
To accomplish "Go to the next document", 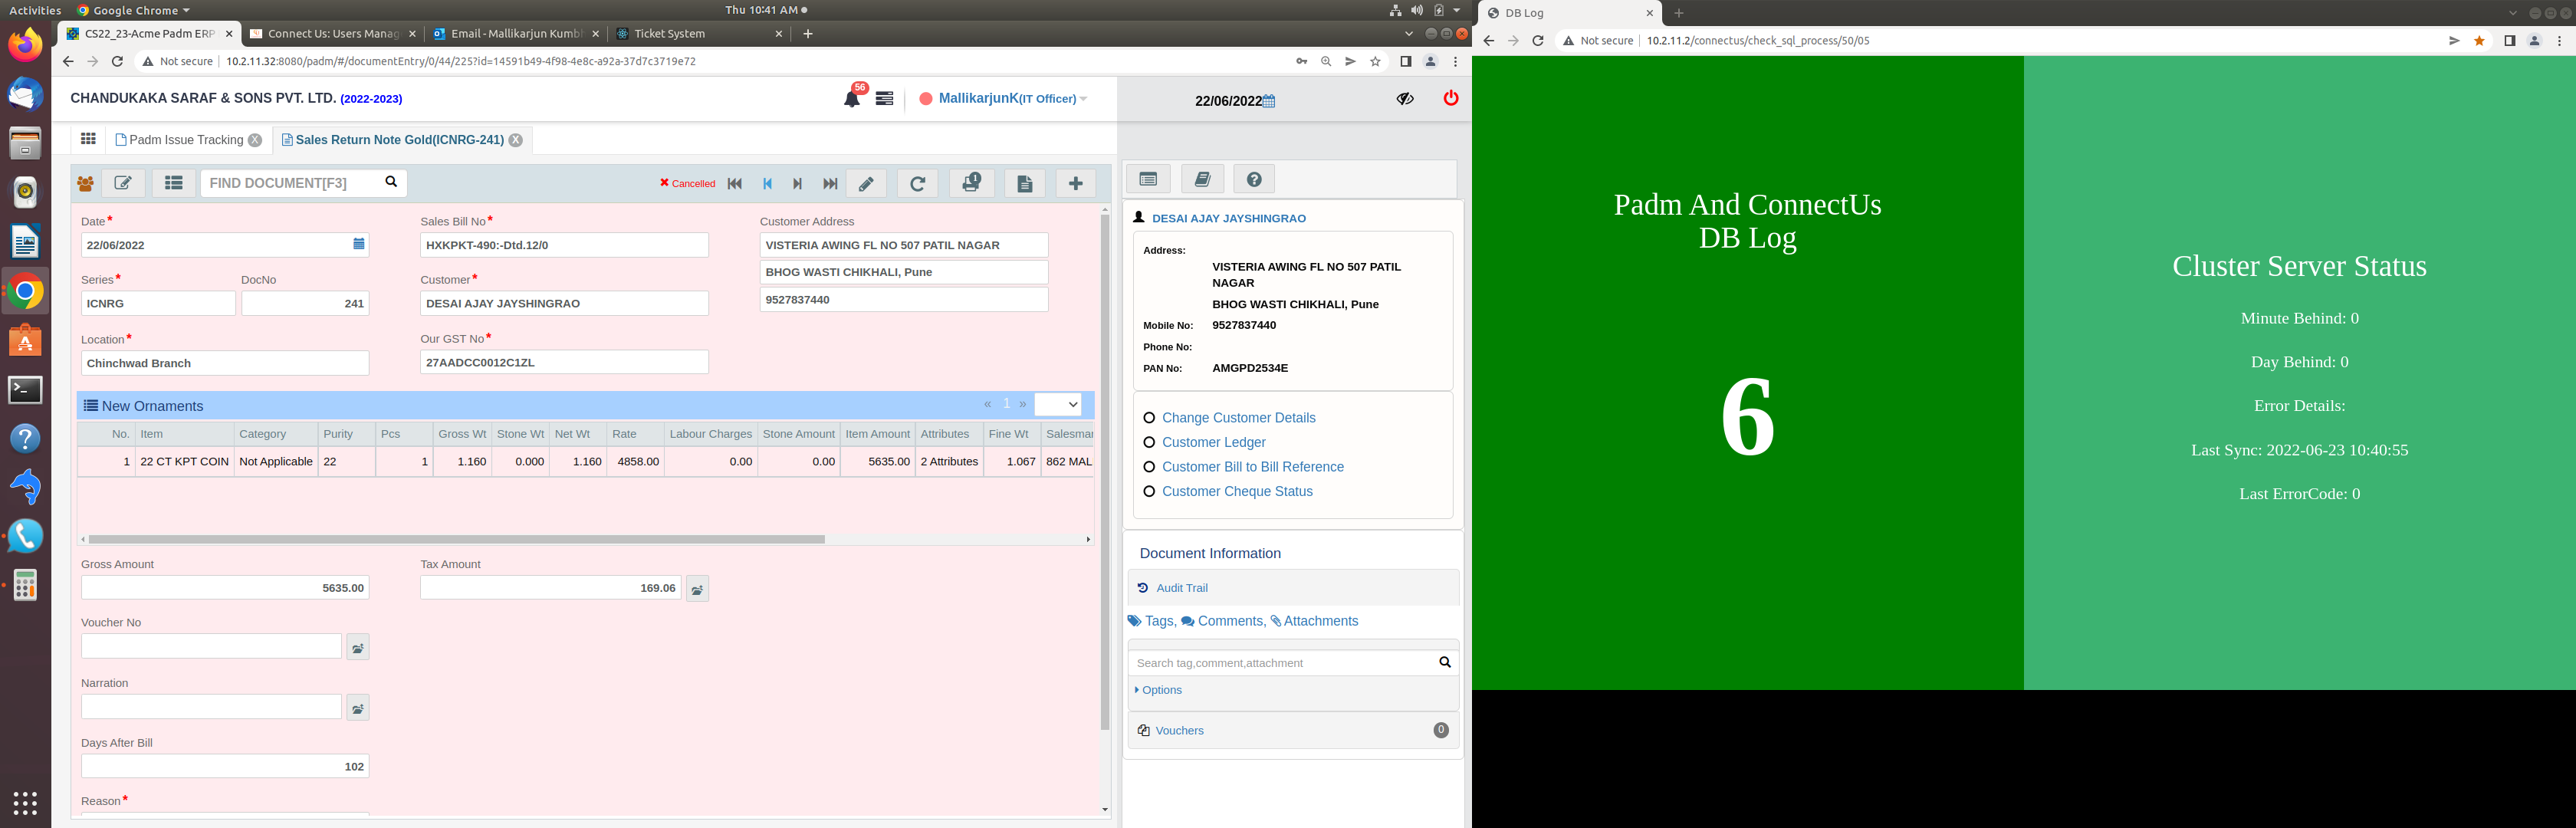I will 797,183.
